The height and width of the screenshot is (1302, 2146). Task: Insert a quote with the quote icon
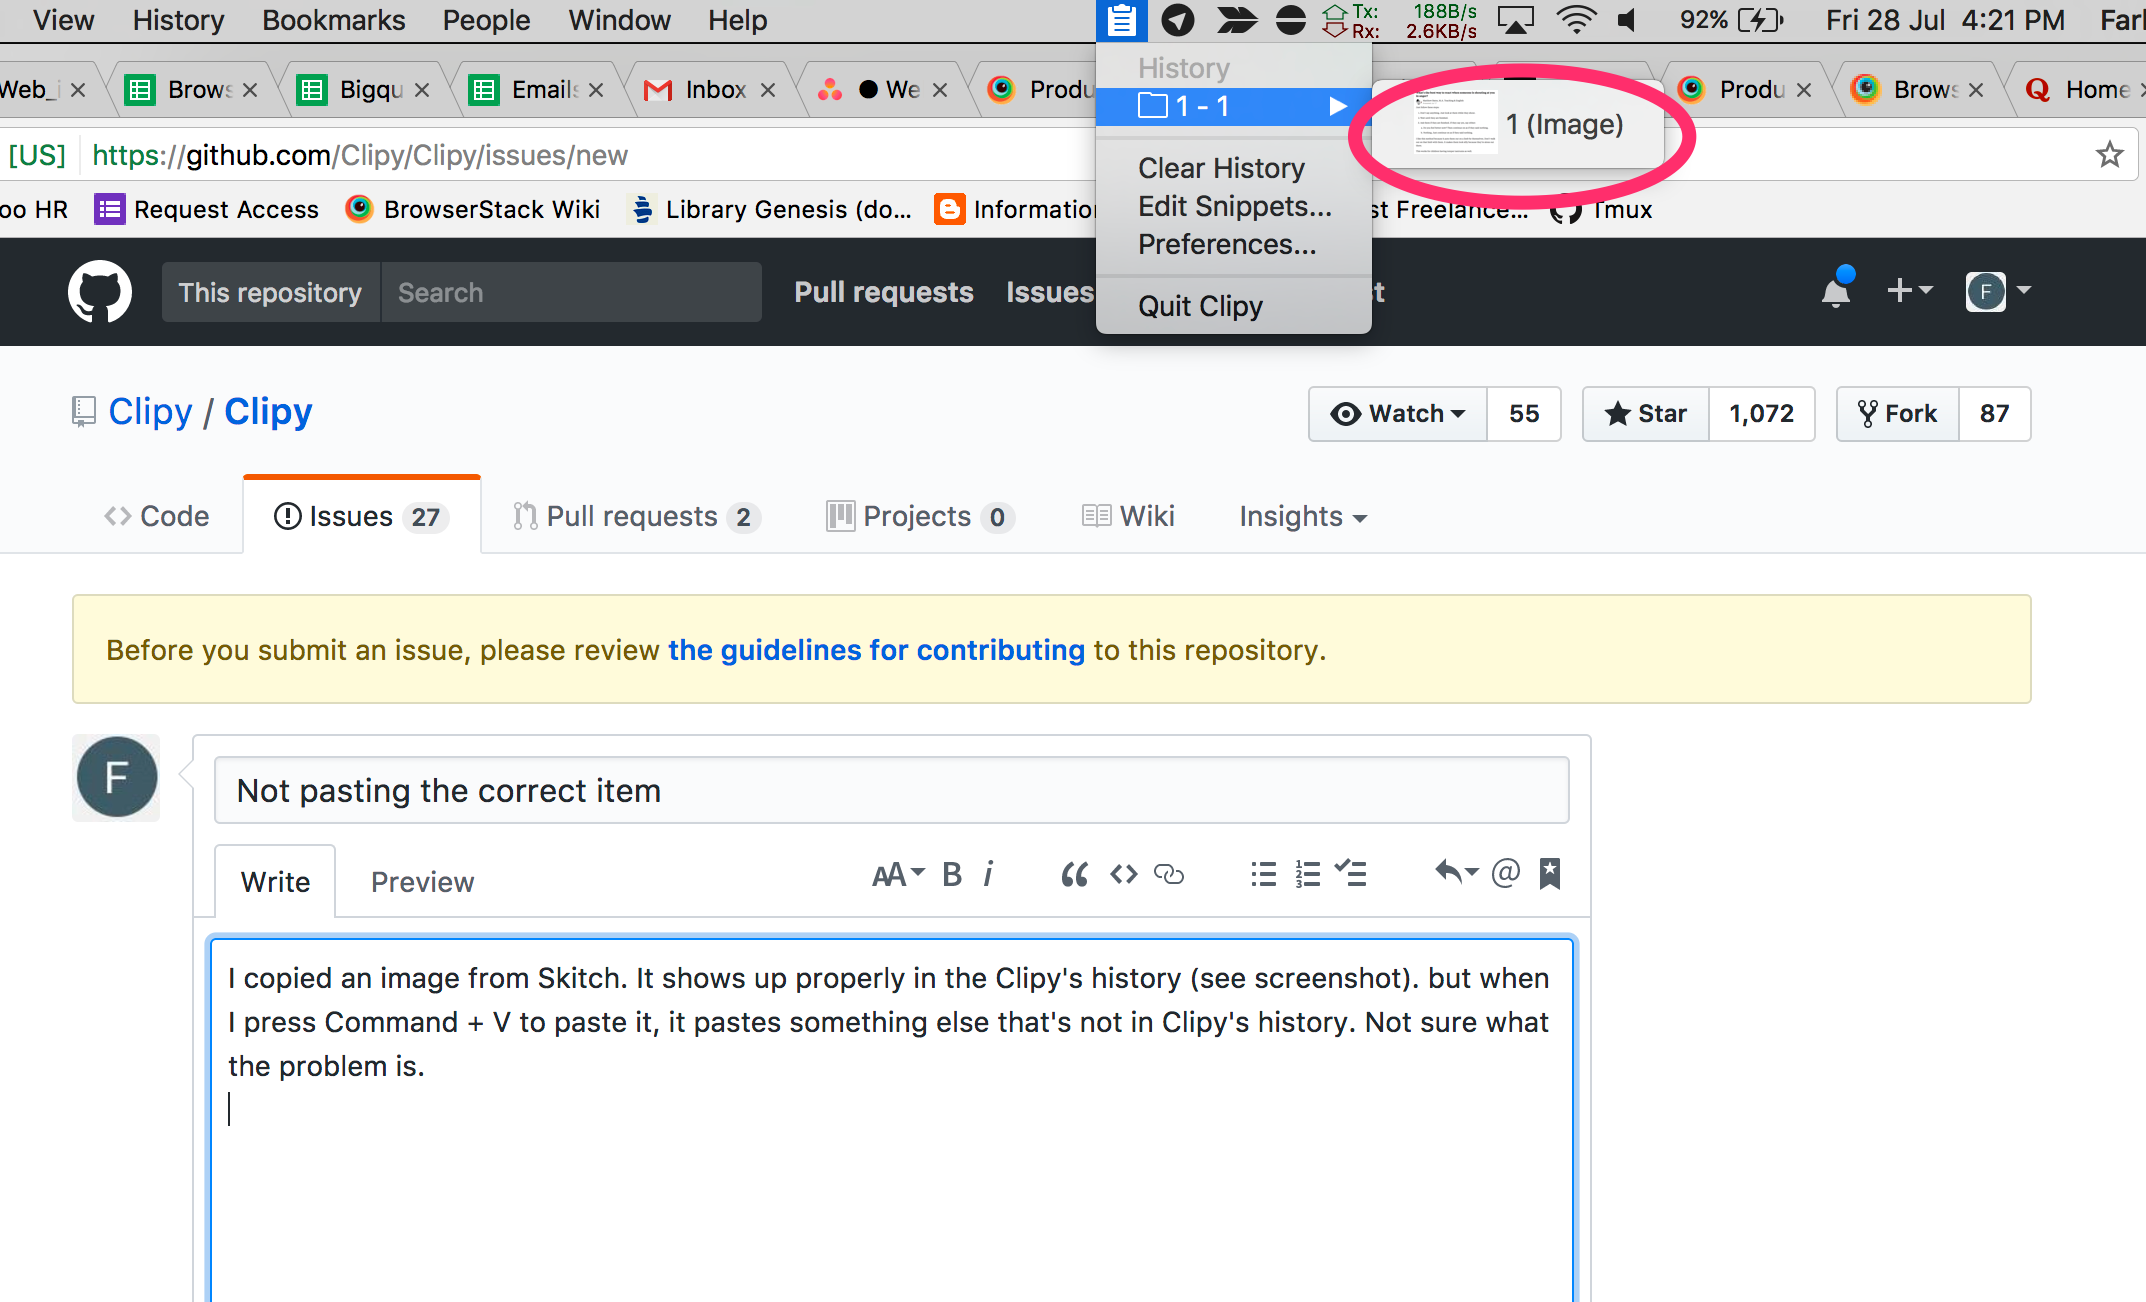tap(1074, 875)
